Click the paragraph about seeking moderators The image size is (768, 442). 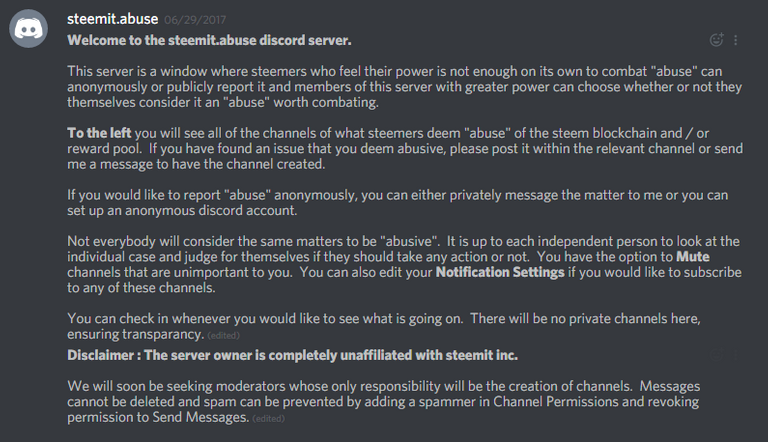coord(384,401)
